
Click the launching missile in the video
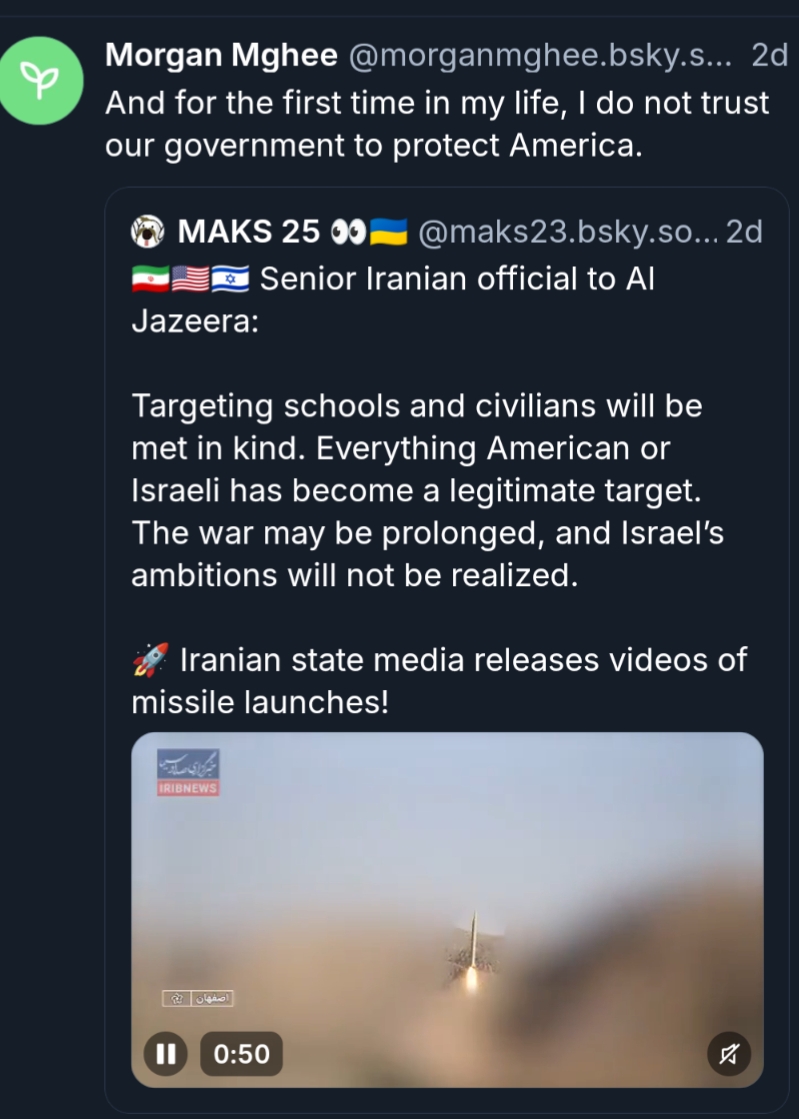(473, 950)
